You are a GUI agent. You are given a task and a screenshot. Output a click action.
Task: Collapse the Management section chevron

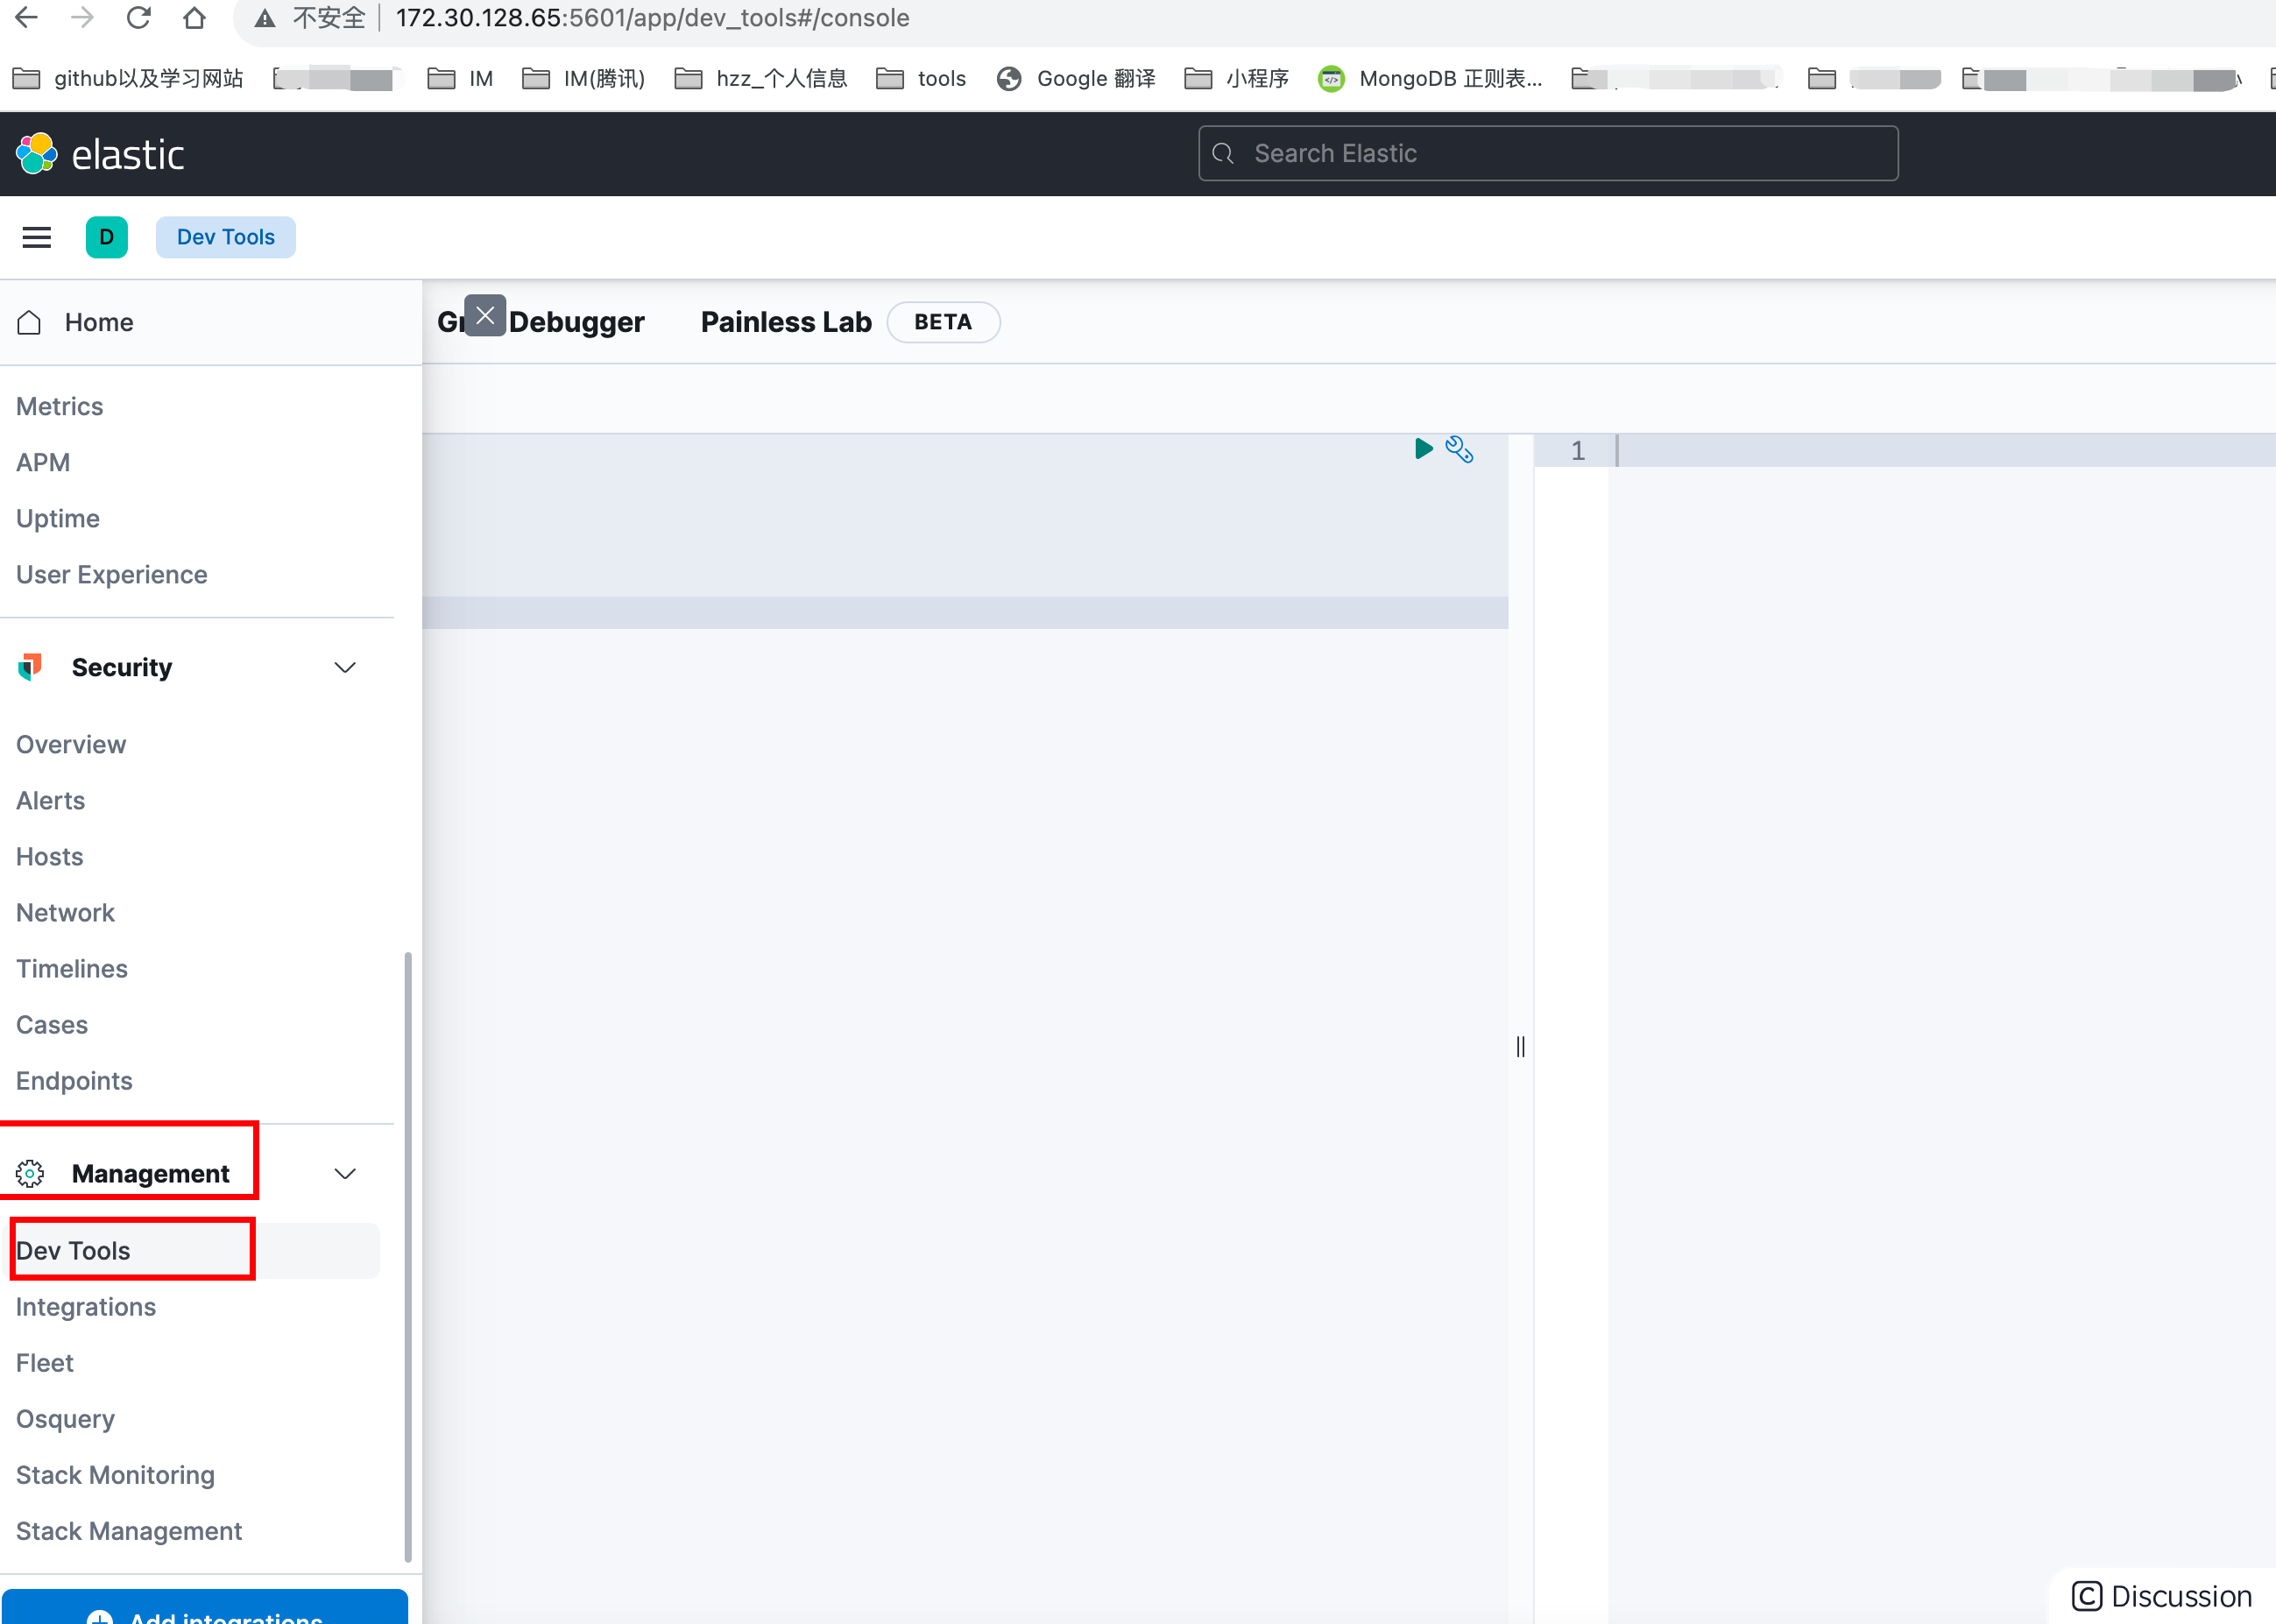pos(345,1173)
